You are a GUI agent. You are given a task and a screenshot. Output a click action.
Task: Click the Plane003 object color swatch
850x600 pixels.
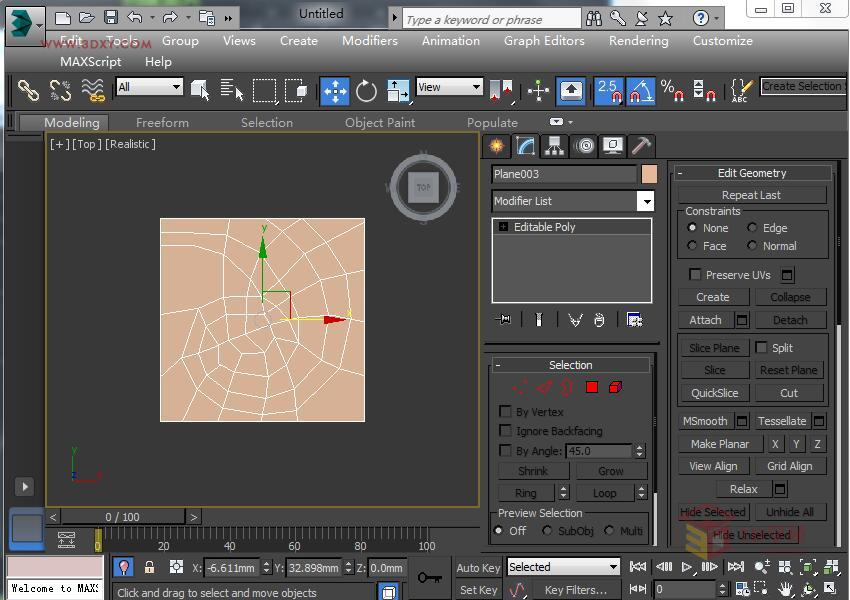click(649, 175)
